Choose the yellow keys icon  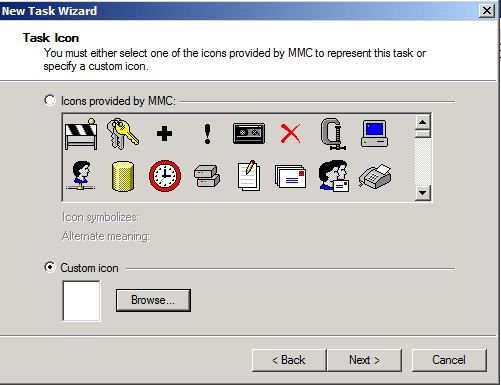(x=123, y=134)
